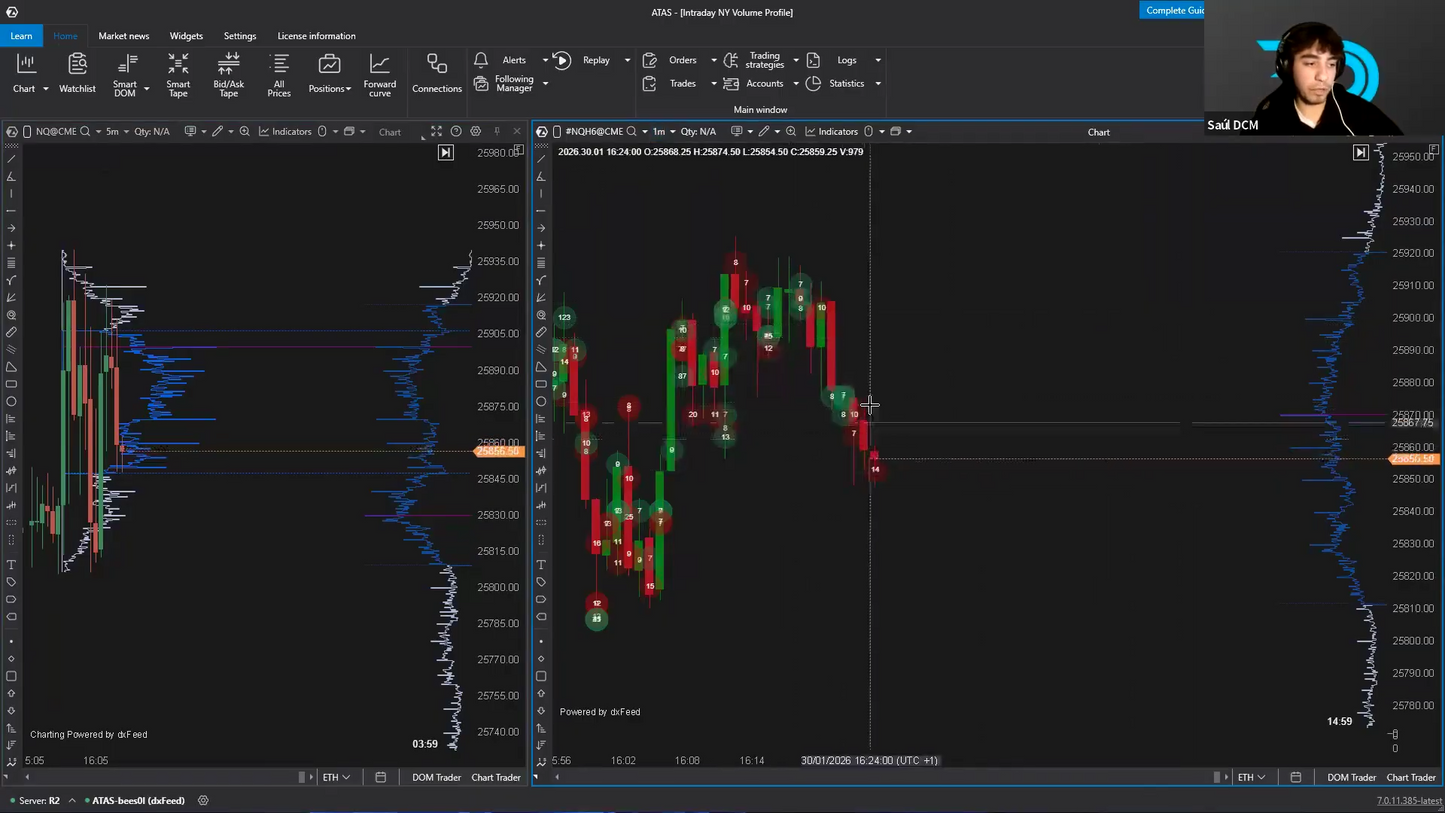Image resolution: width=1445 pixels, height=813 pixels.
Task: Toggle magnet snap mode in drawing toolbar
Action: coord(12,314)
